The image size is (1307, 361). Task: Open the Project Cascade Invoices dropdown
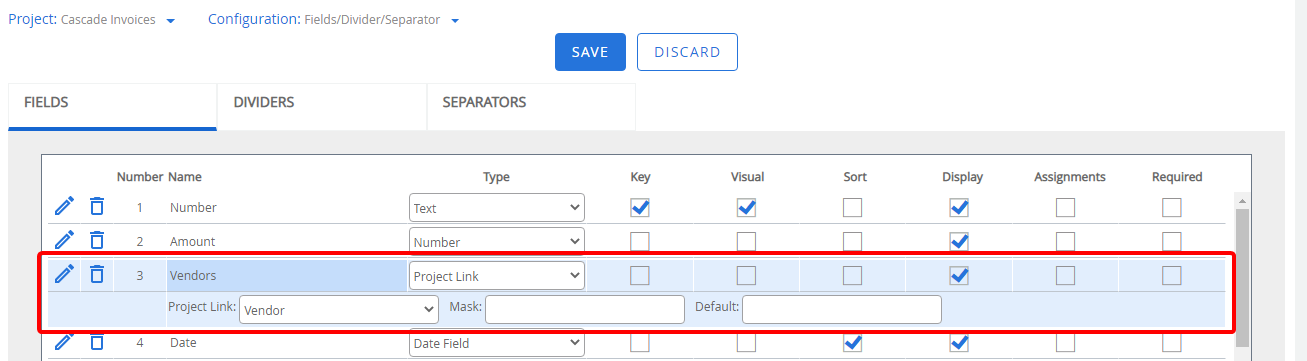92,20
